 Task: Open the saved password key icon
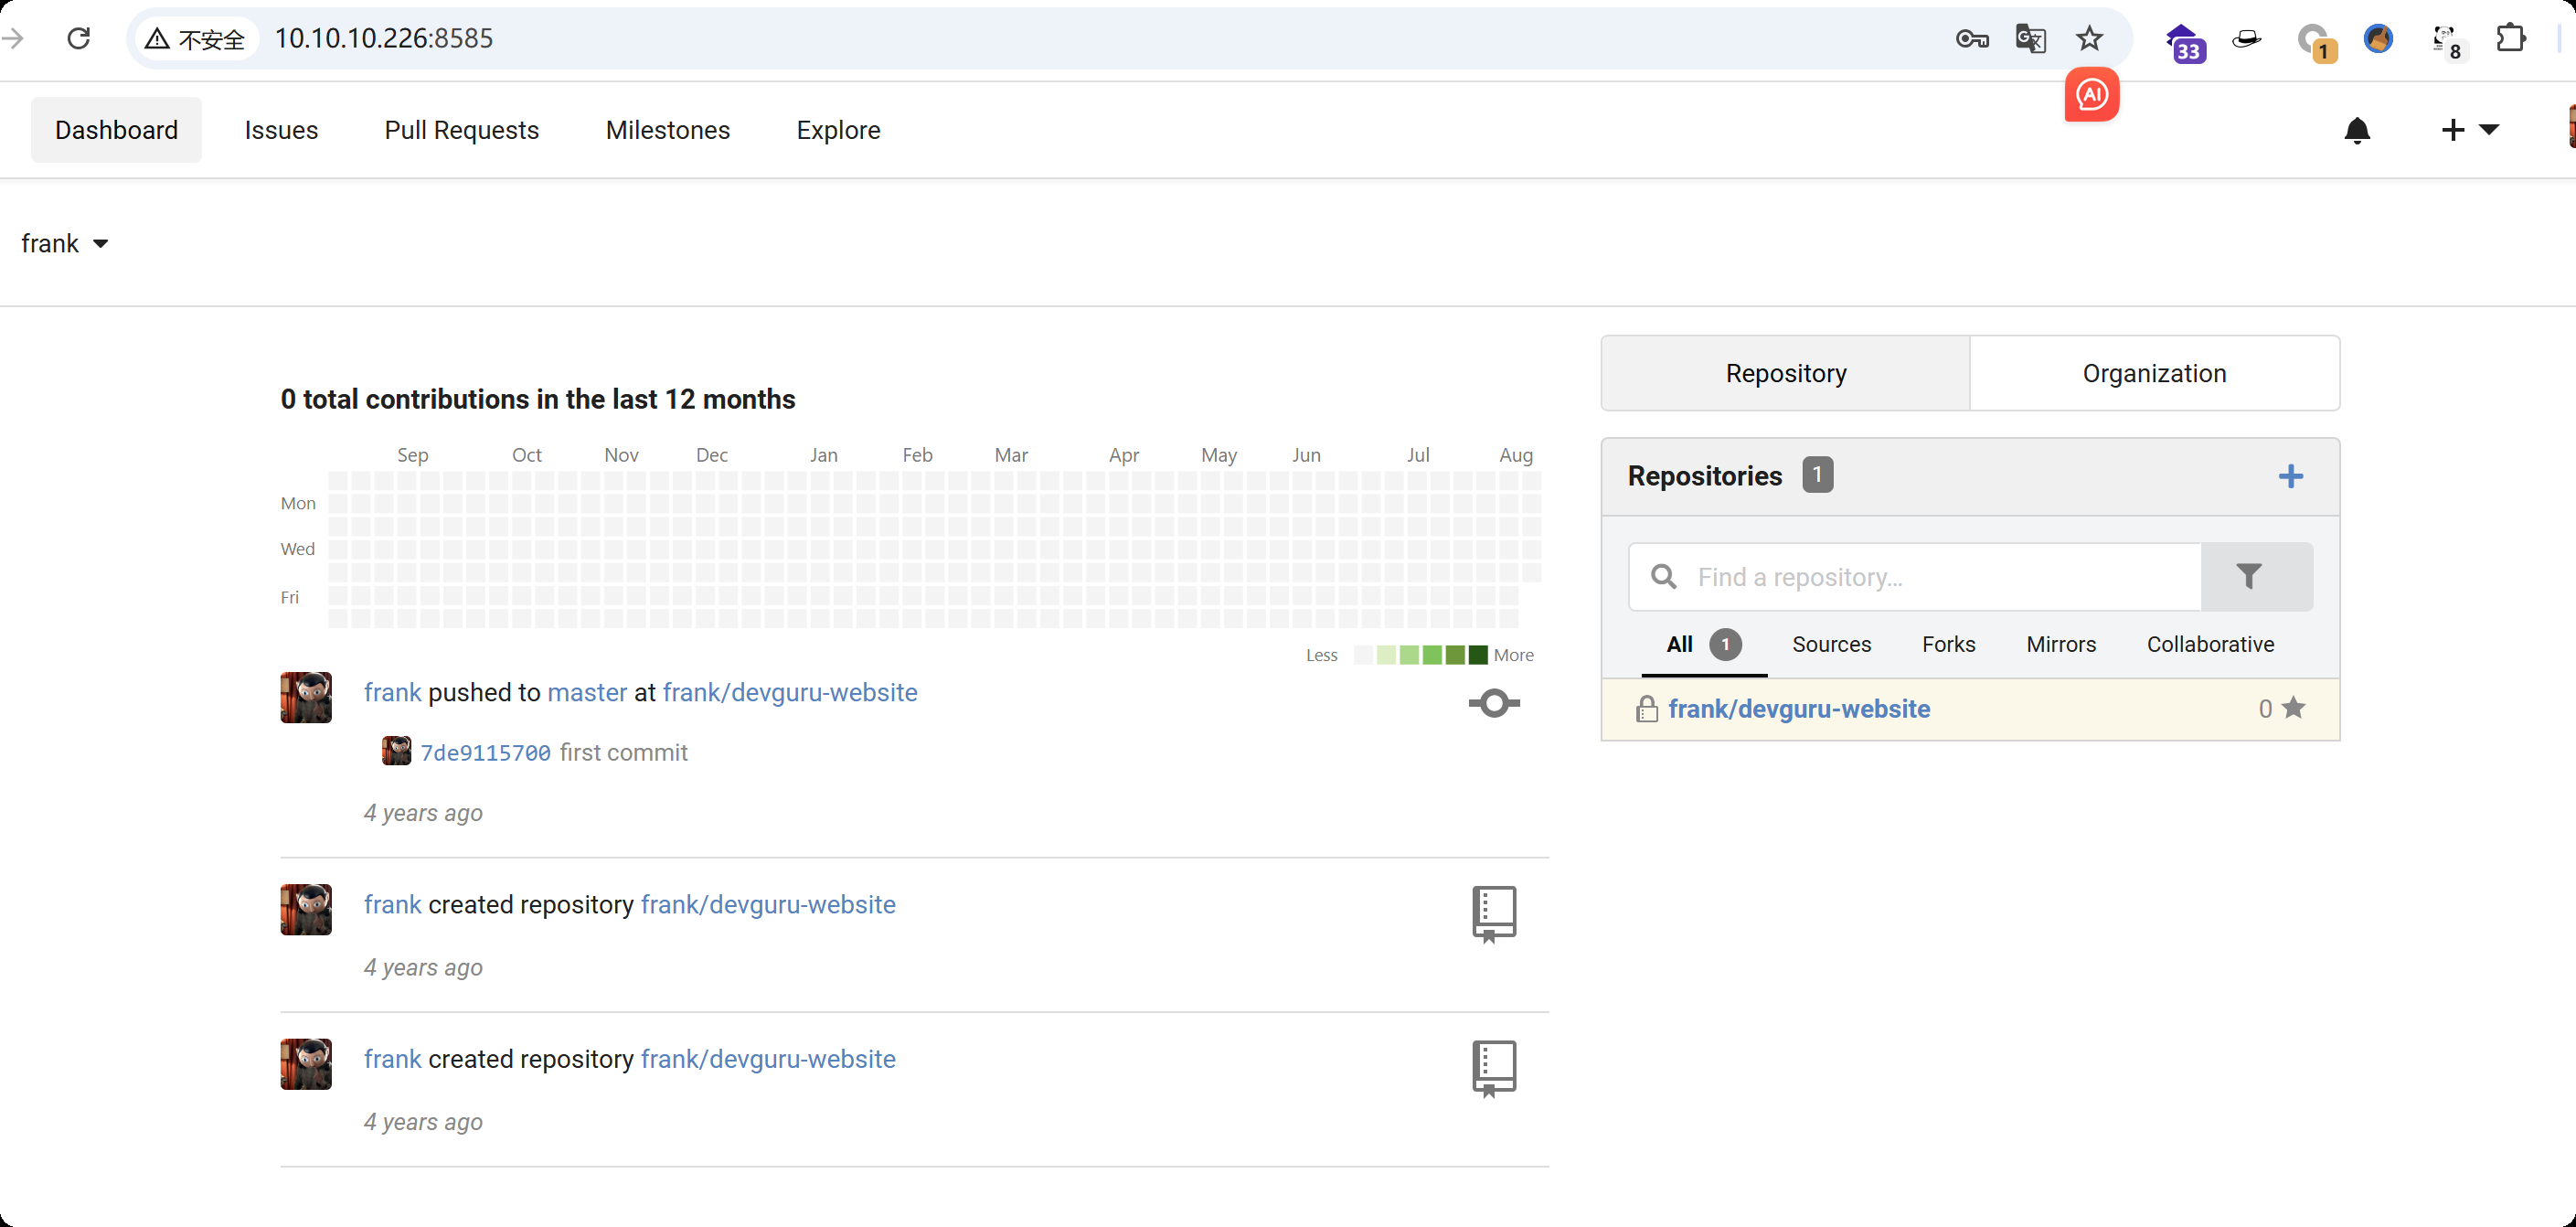tap(1971, 38)
